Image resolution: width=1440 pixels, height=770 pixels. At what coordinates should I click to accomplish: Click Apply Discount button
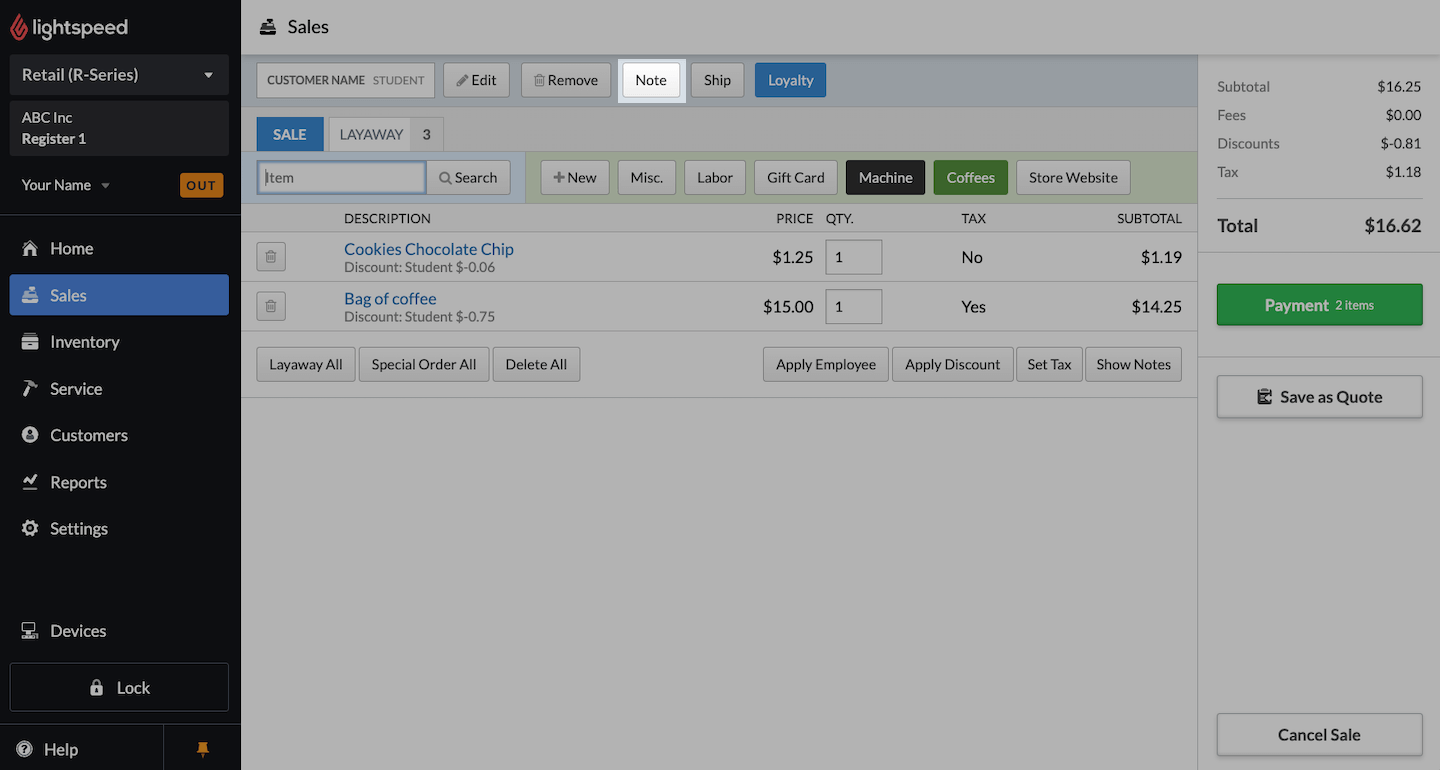(x=952, y=364)
